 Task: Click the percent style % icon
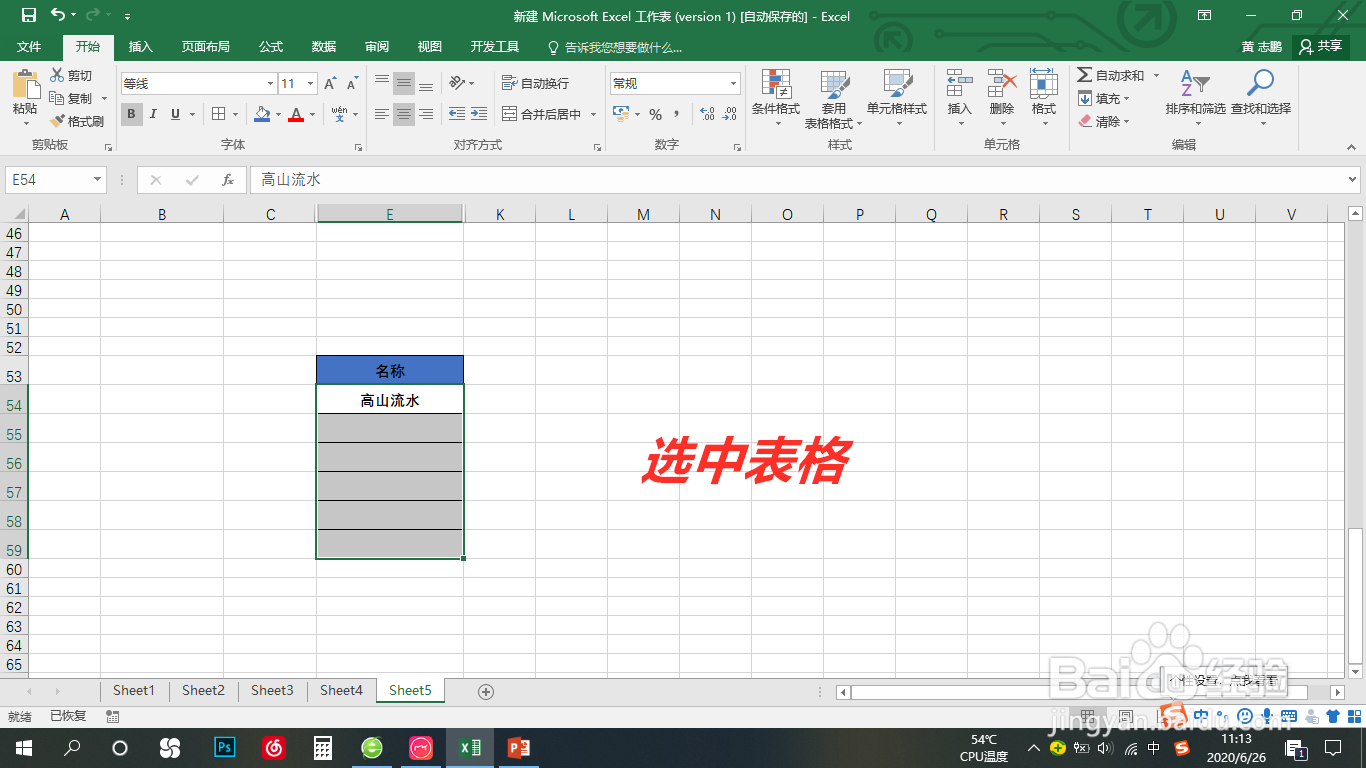point(654,115)
